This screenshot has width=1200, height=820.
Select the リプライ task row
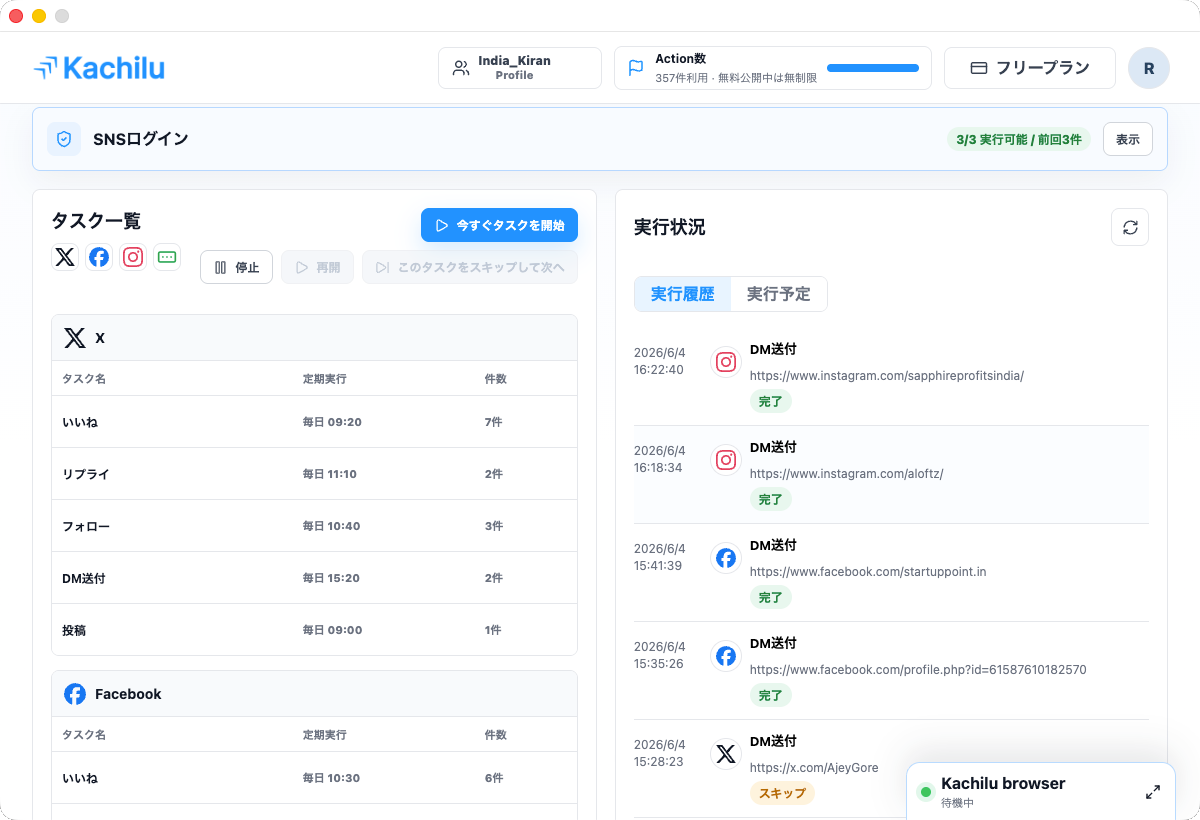click(314, 474)
